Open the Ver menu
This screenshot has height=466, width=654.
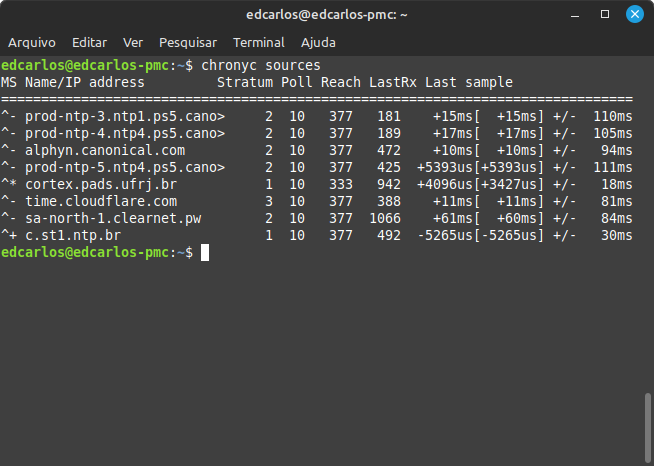[x=133, y=43]
